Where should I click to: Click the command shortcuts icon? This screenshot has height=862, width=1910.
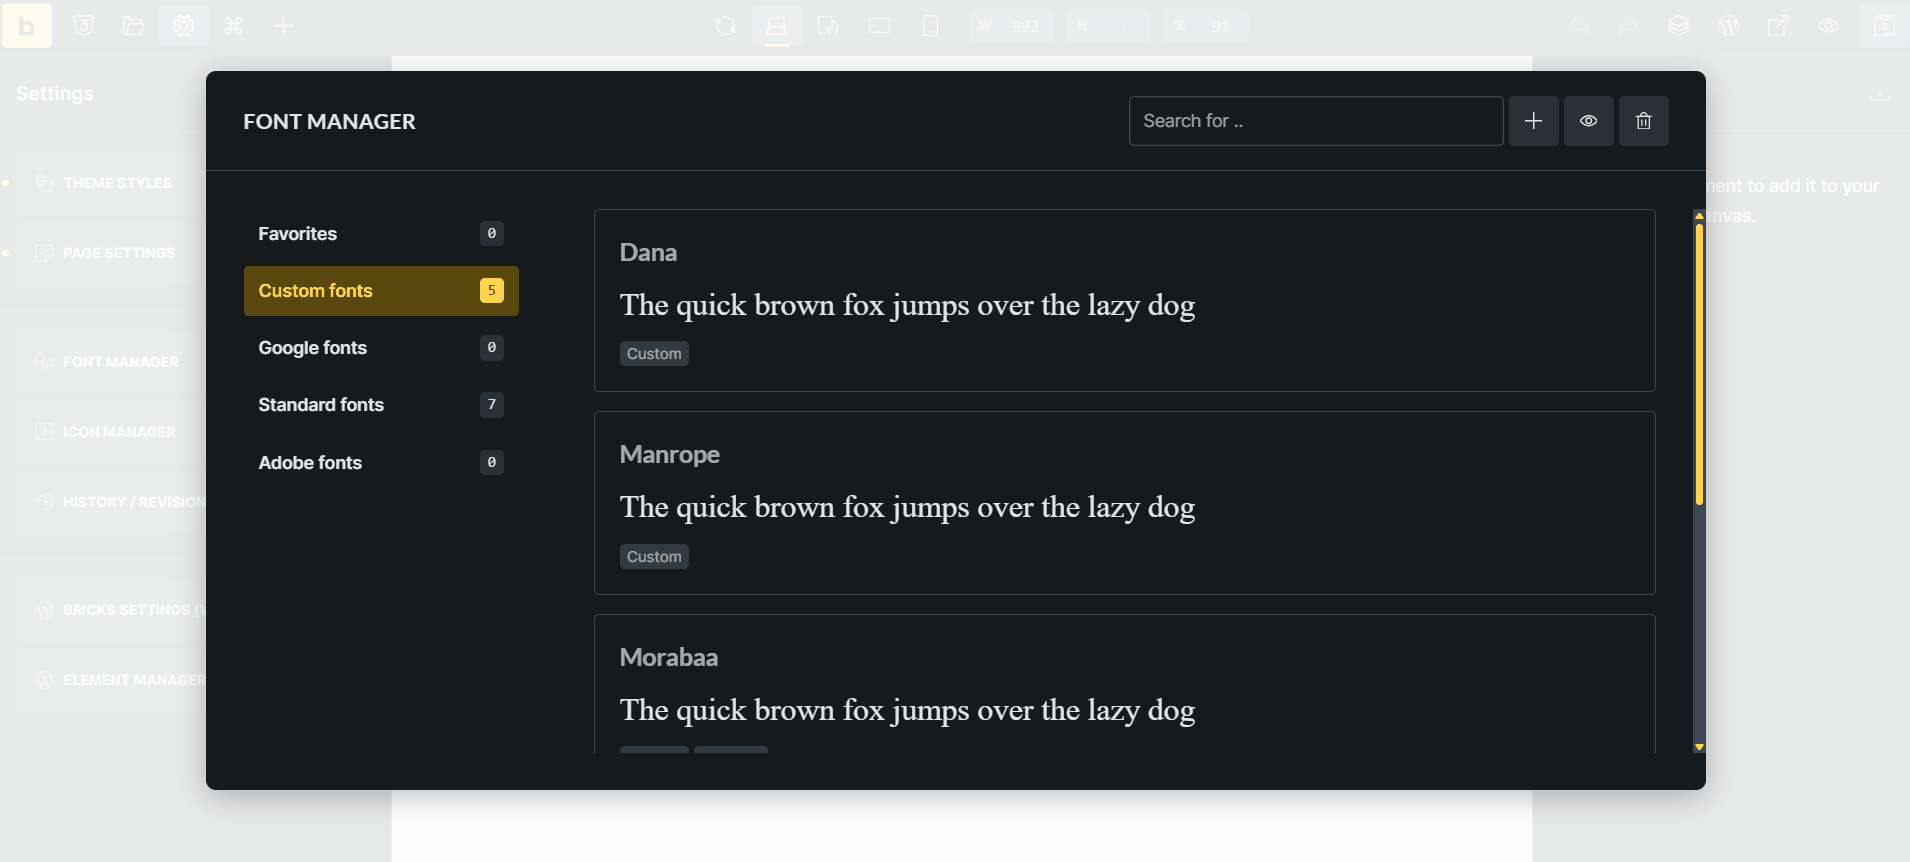coord(234,26)
